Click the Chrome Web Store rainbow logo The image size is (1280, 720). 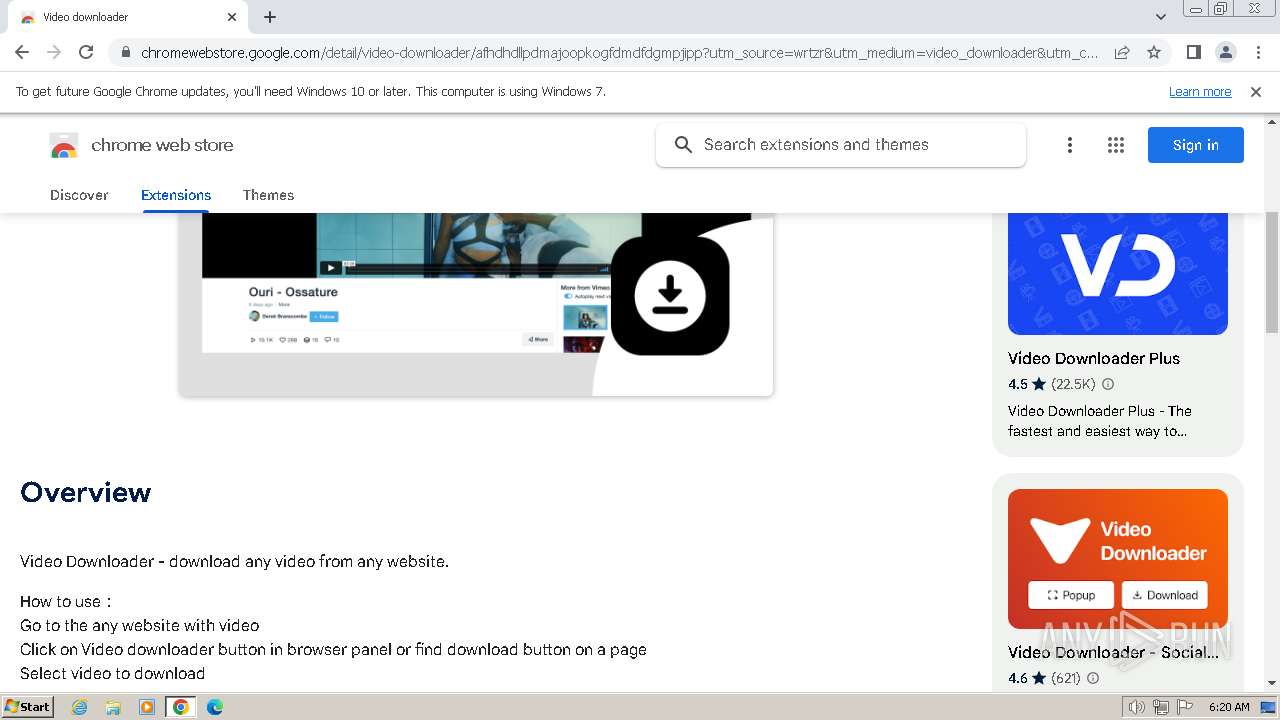point(64,146)
